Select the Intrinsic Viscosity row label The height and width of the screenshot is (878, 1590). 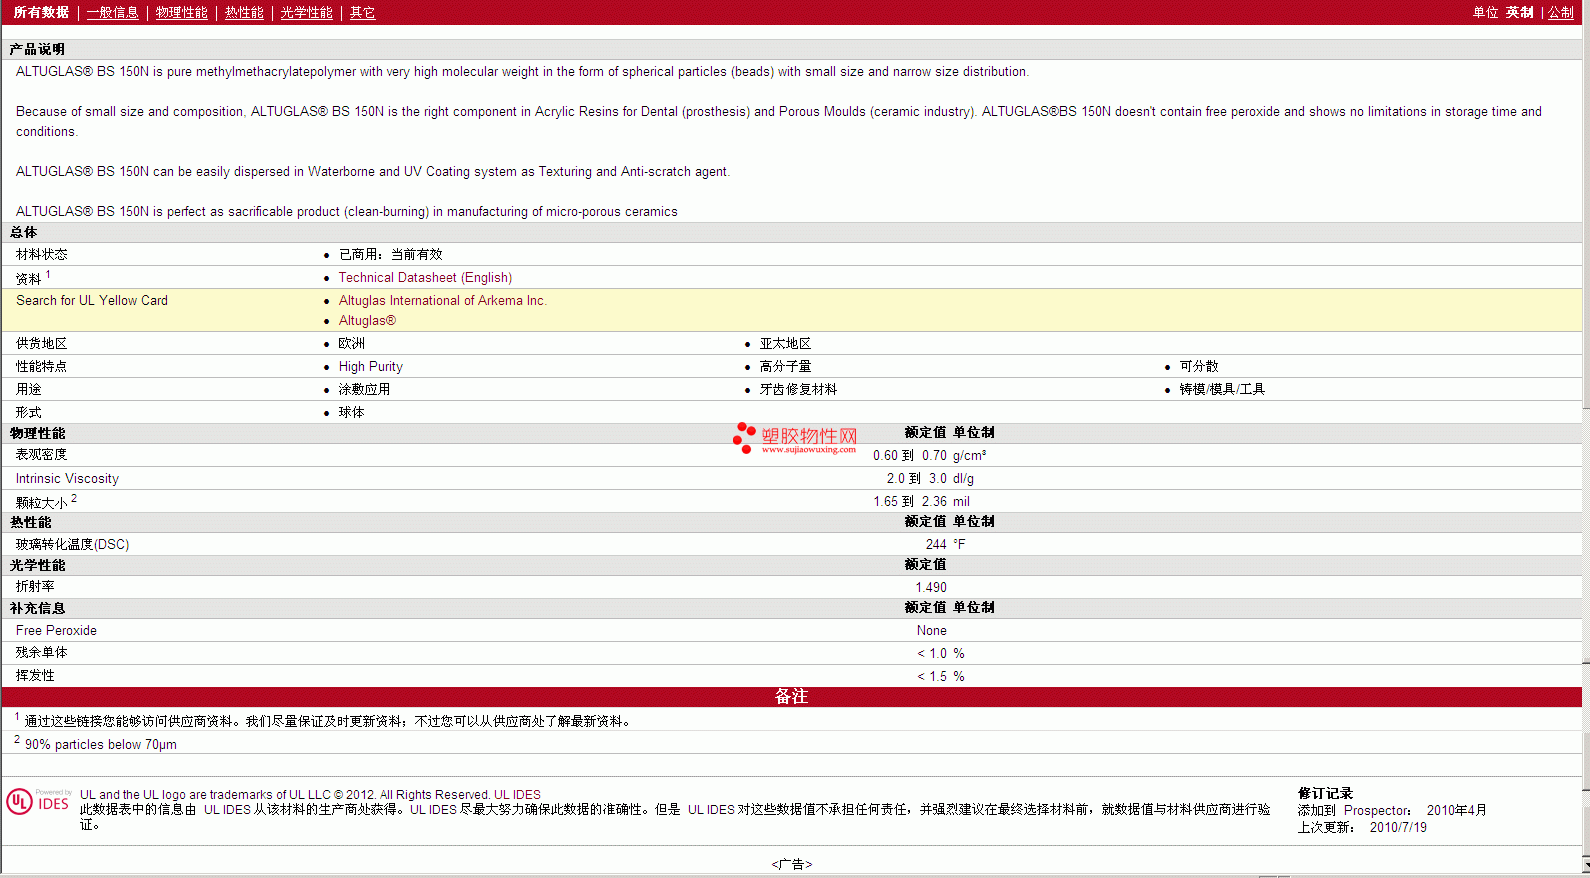click(67, 478)
